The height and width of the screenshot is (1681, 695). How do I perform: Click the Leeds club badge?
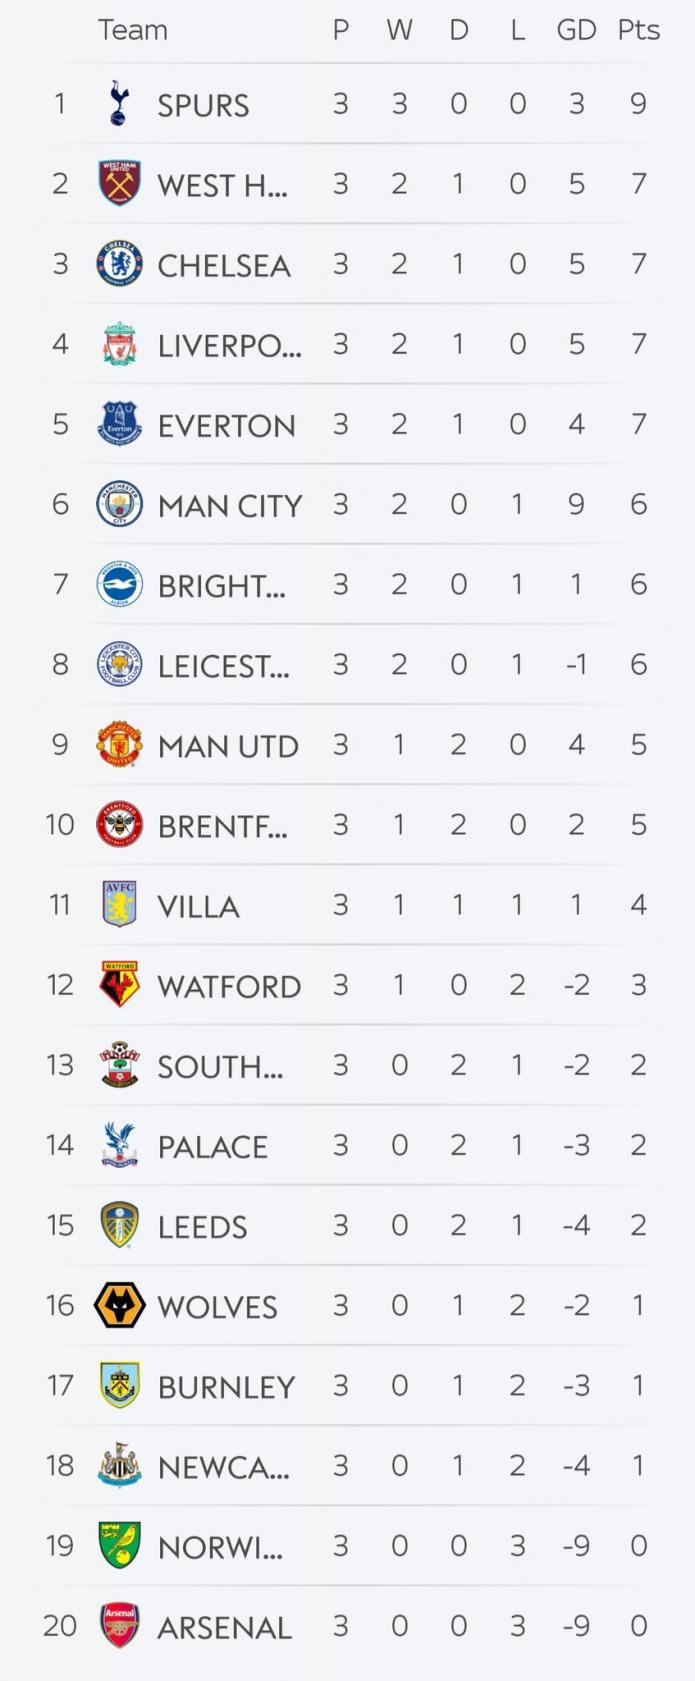(119, 1225)
